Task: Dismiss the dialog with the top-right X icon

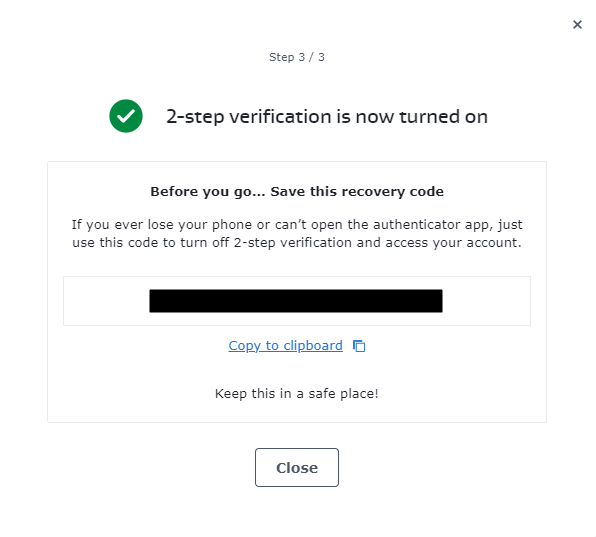Action: tap(577, 25)
